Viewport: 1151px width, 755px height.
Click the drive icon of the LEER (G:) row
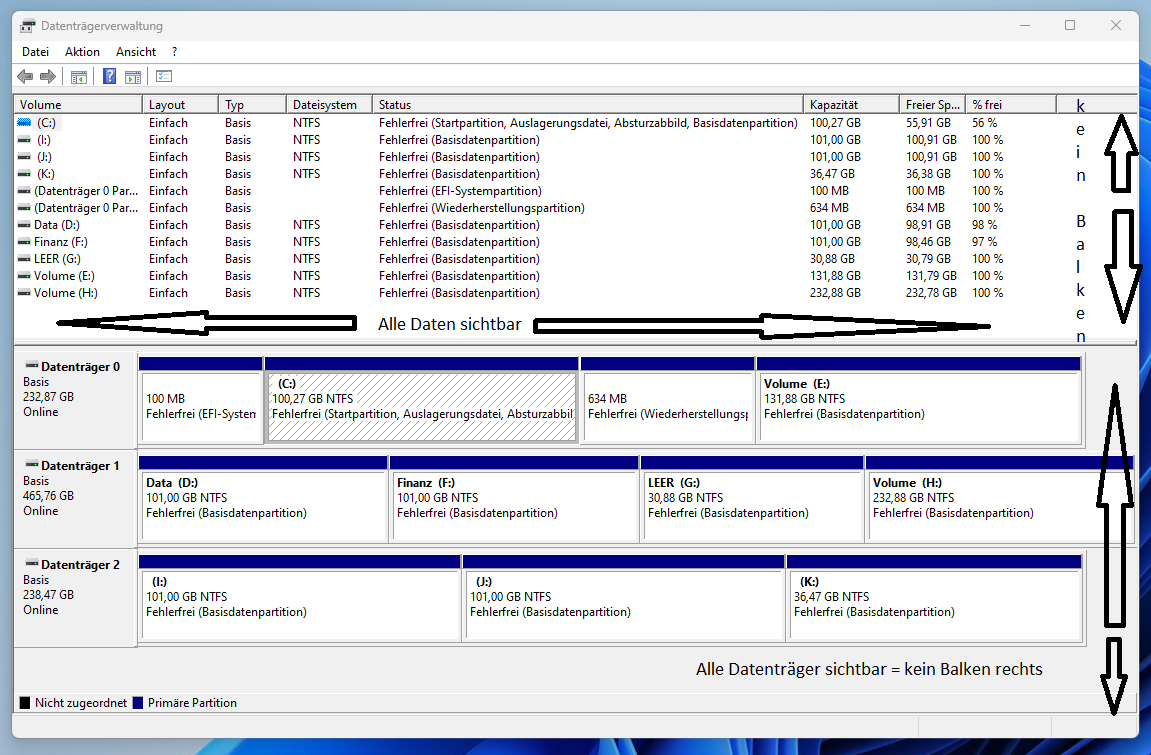pos(24,258)
